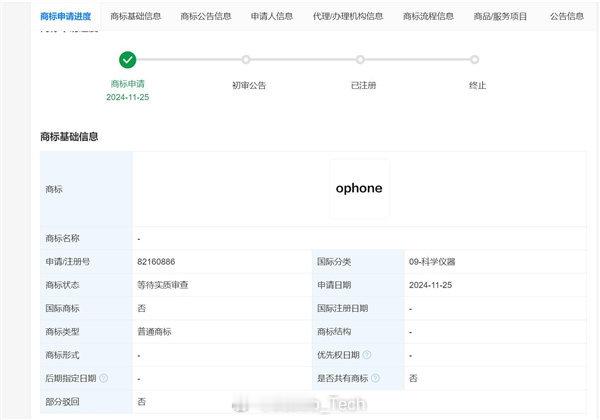Open the 商品/服务项目 tab
Viewport: 600px width, 420px height.
coord(500,16)
